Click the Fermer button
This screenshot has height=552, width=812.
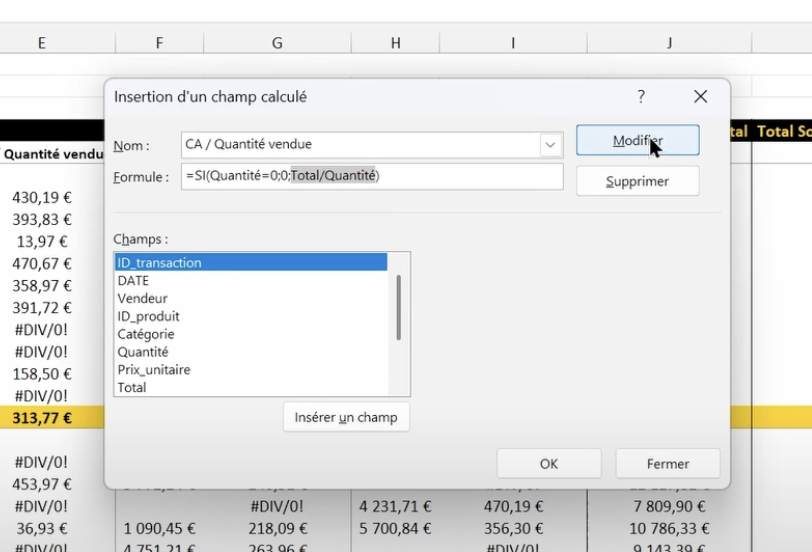[668, 463]
